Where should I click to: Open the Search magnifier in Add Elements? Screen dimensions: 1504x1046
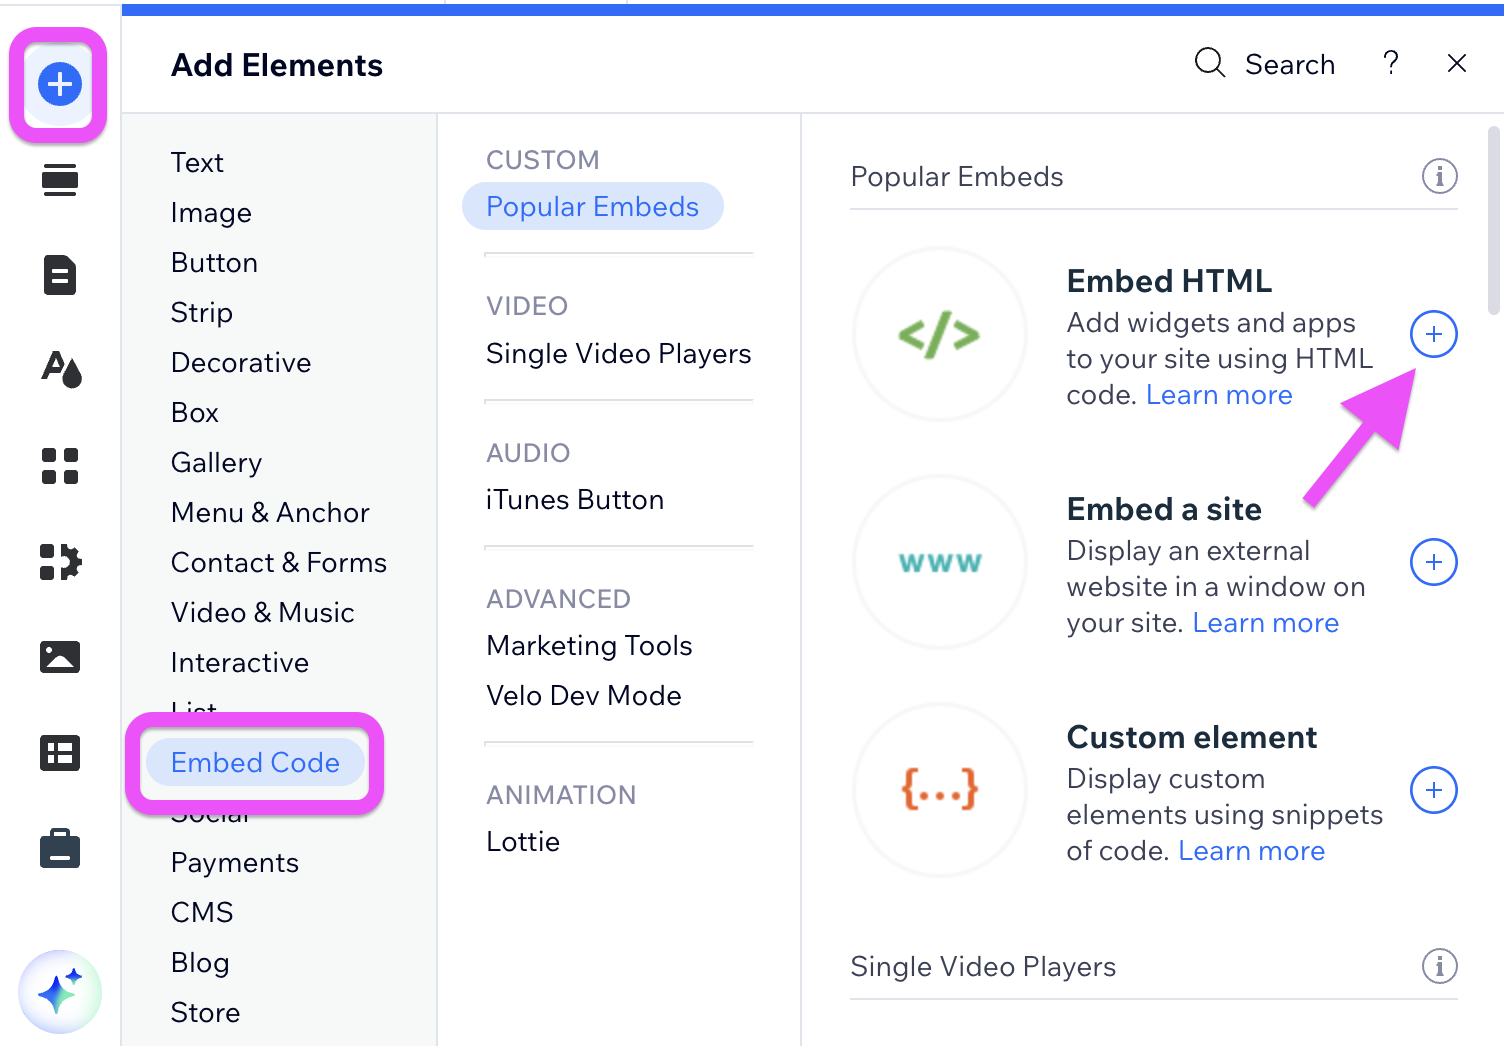click(1209, 63)
